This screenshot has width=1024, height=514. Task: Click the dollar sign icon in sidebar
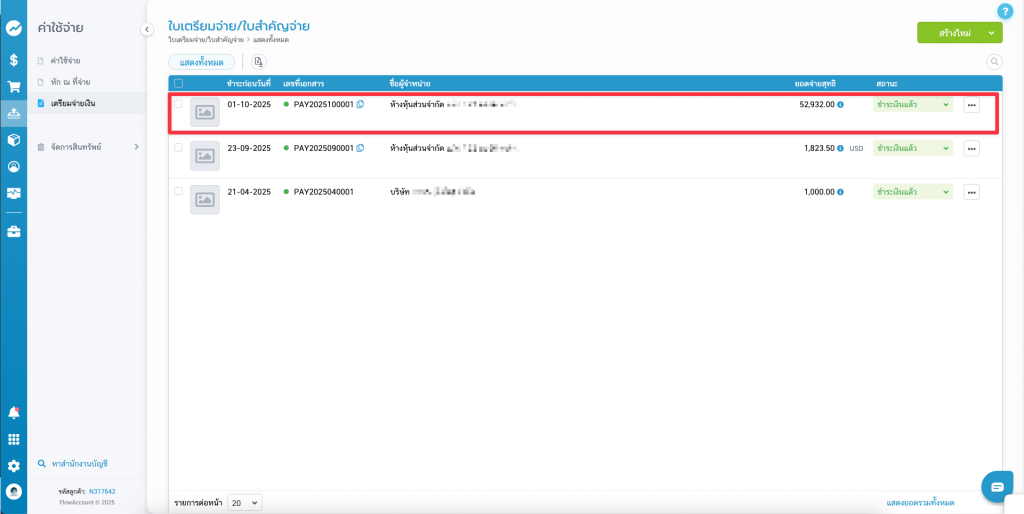[x=13, y=60]
